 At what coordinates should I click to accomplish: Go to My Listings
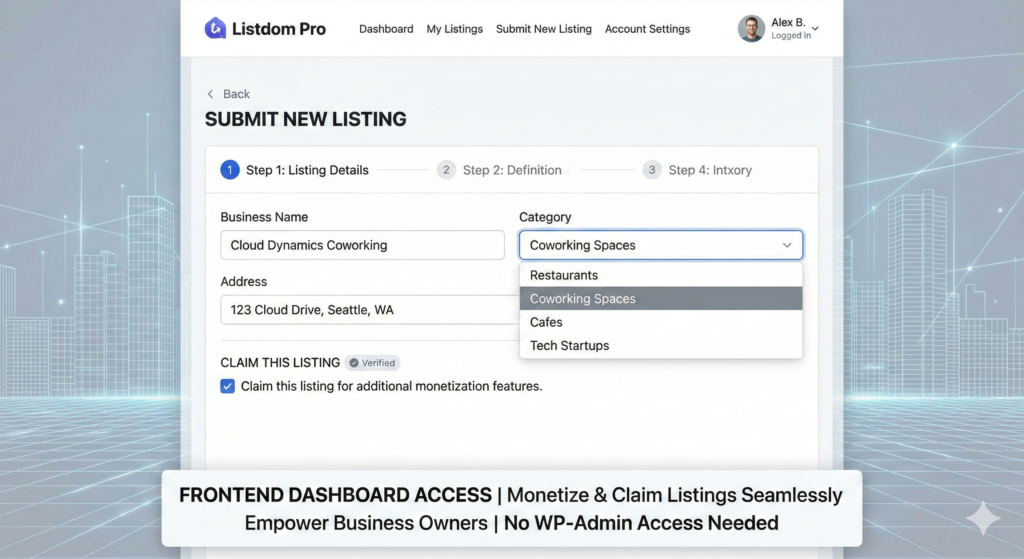point(455,29)
